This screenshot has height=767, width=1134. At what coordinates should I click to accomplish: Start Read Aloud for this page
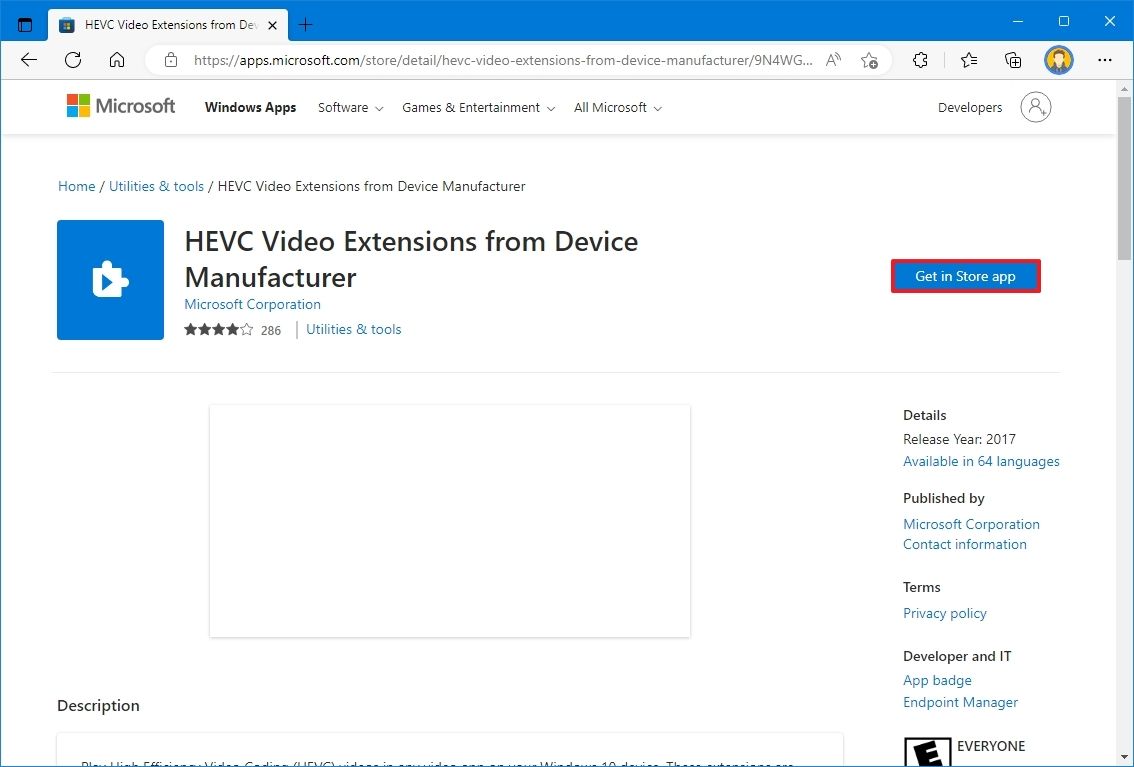click(833, 60)
